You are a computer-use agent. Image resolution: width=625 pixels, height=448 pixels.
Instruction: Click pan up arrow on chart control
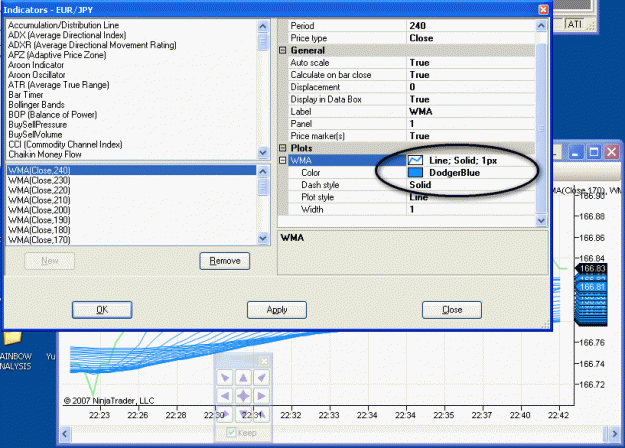(x=243, y=377)
